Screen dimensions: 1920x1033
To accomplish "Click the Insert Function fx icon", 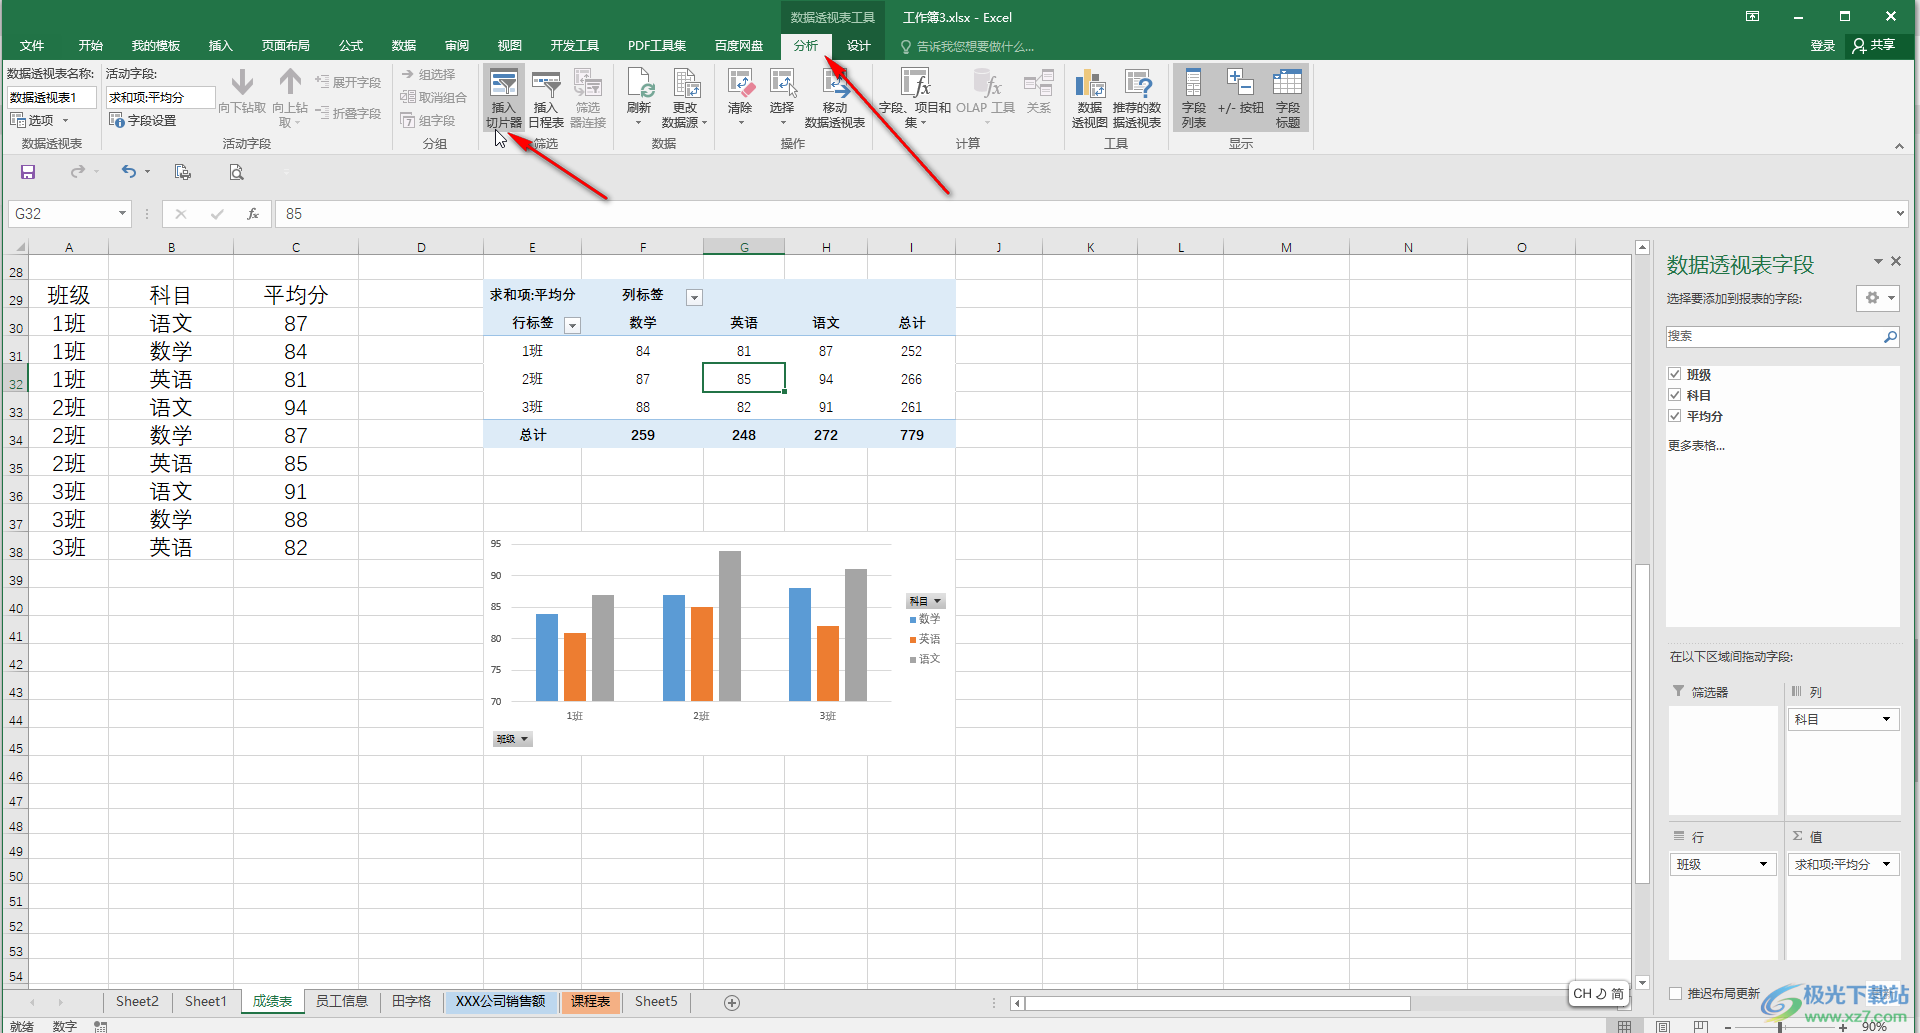I will [x=253, y=214].
